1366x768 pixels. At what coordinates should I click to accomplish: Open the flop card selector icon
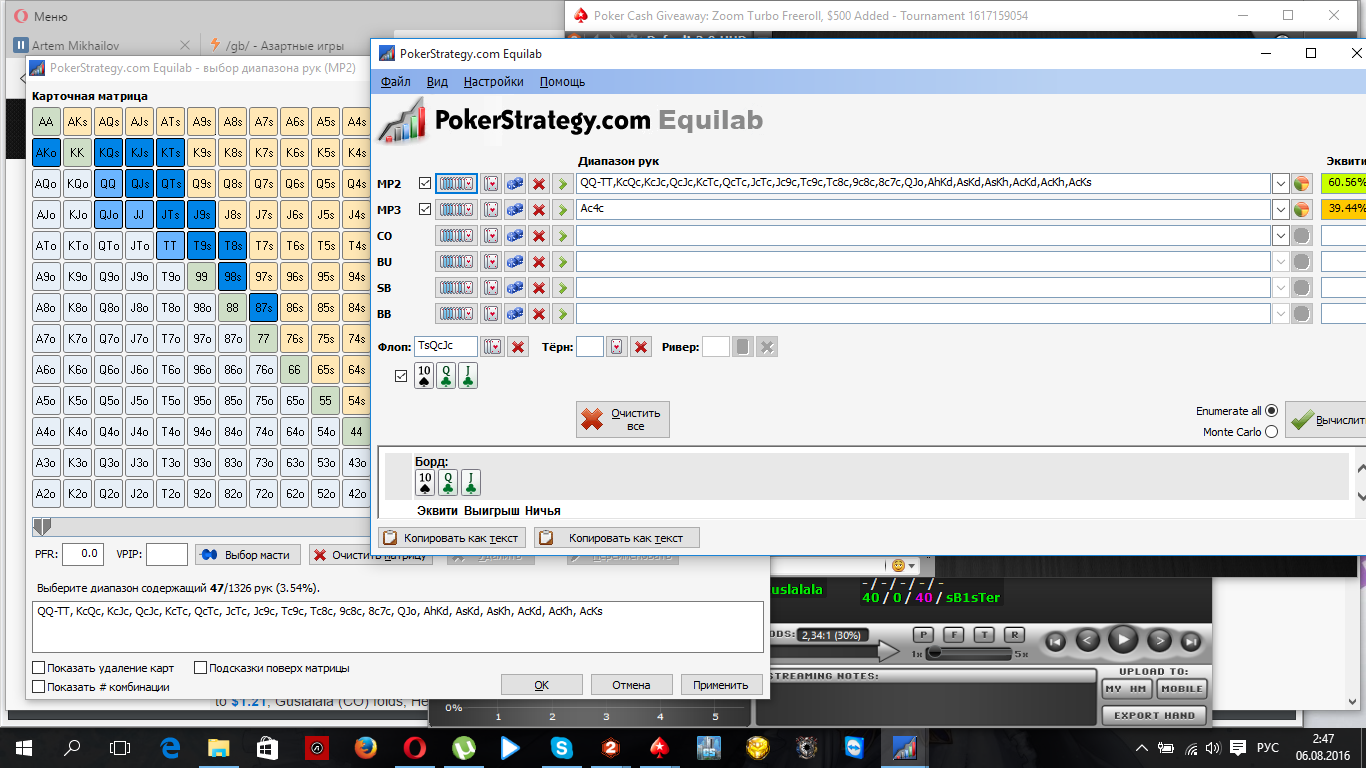click(492, 347)
